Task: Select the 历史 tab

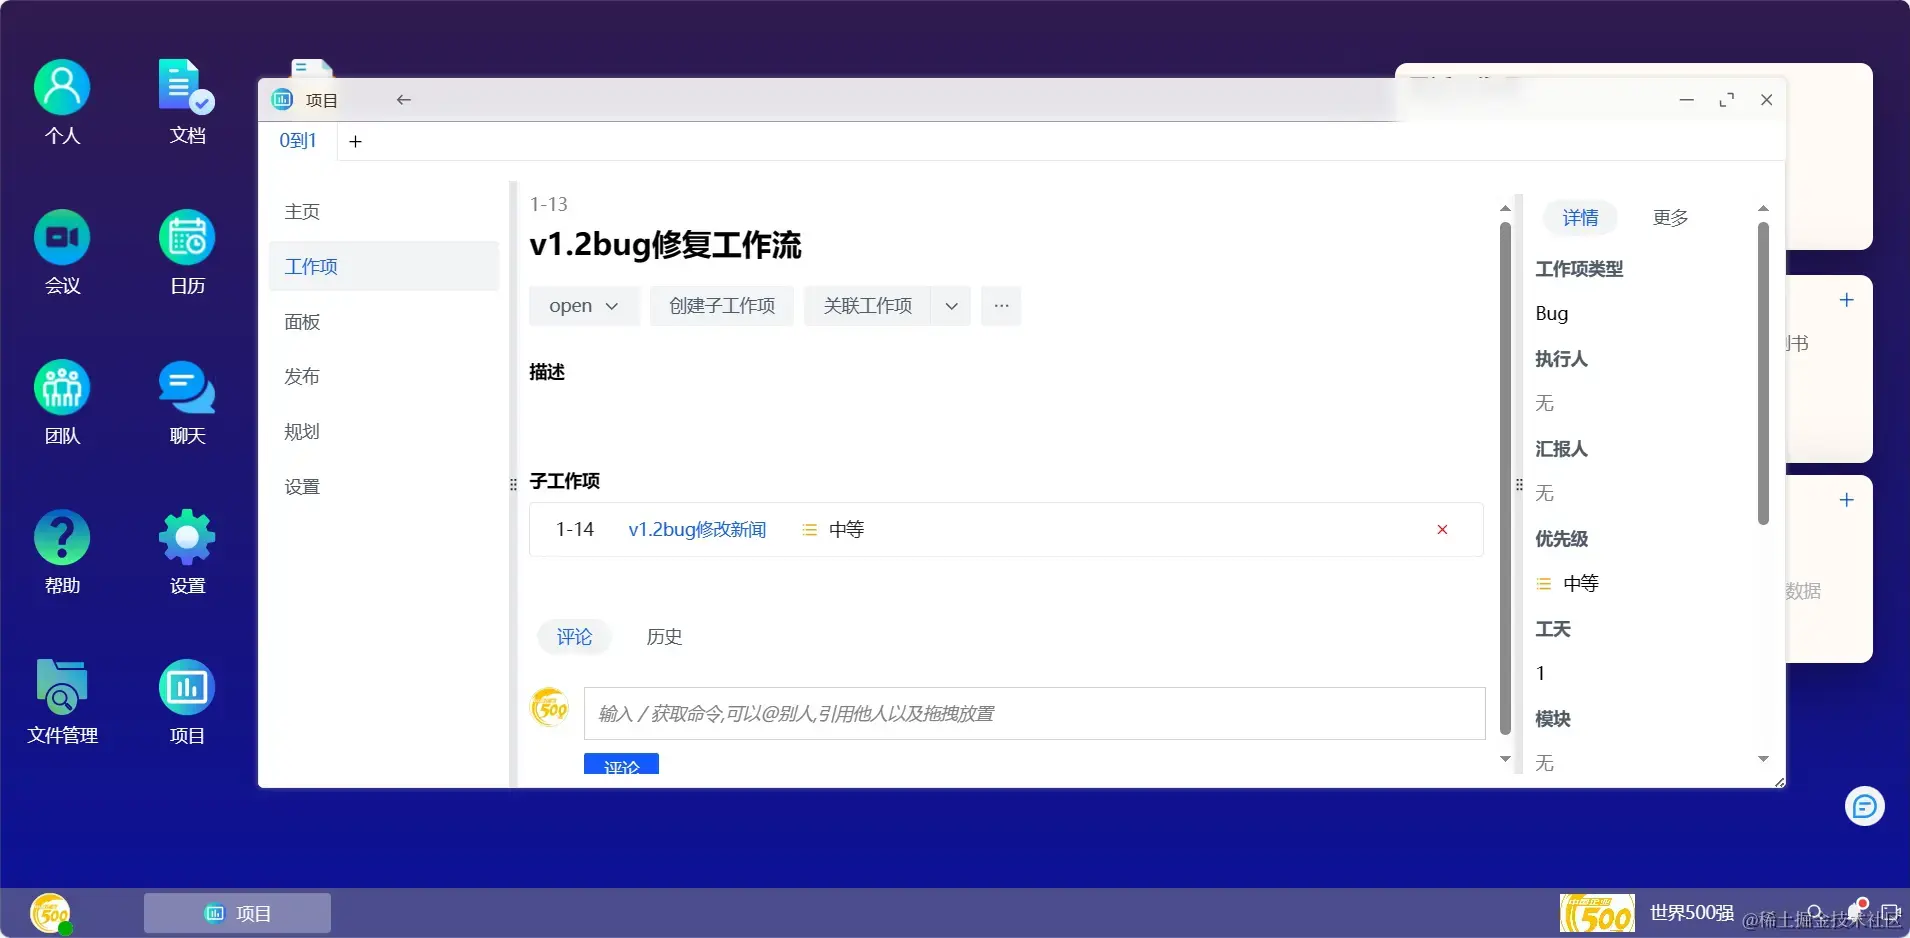Action: point(664,637)
